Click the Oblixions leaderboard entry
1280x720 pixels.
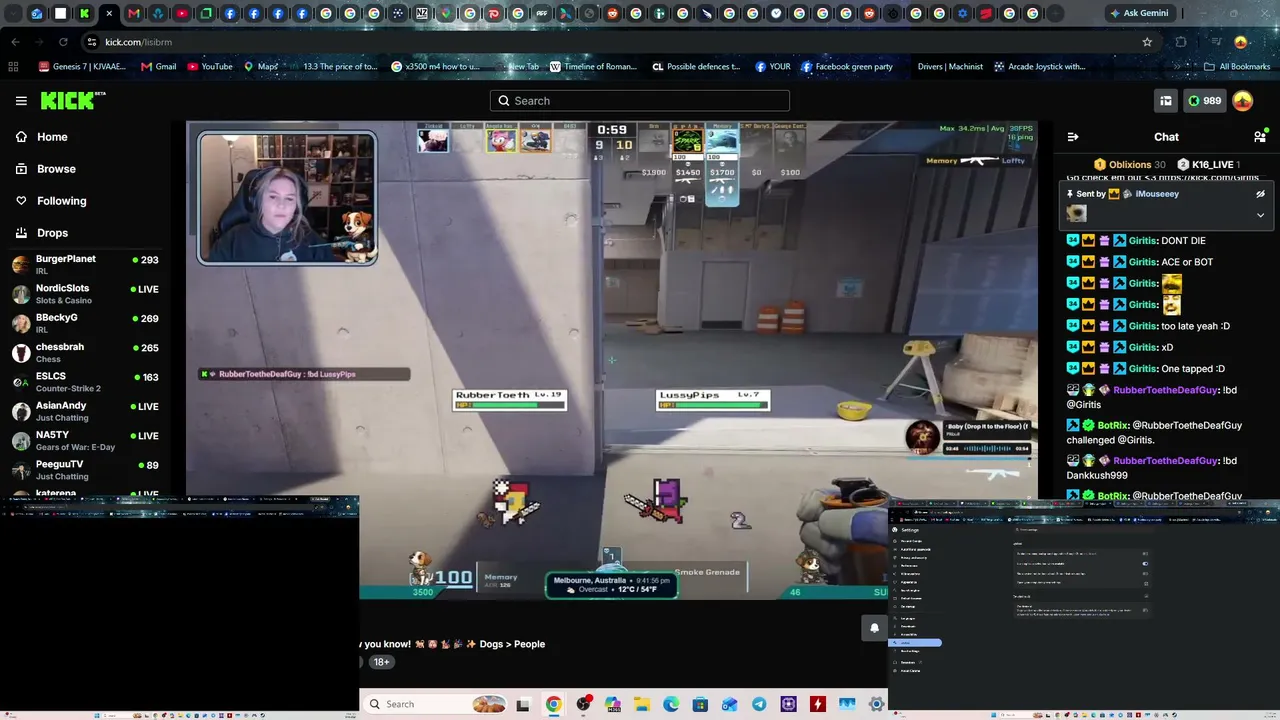click(1129, 165)
